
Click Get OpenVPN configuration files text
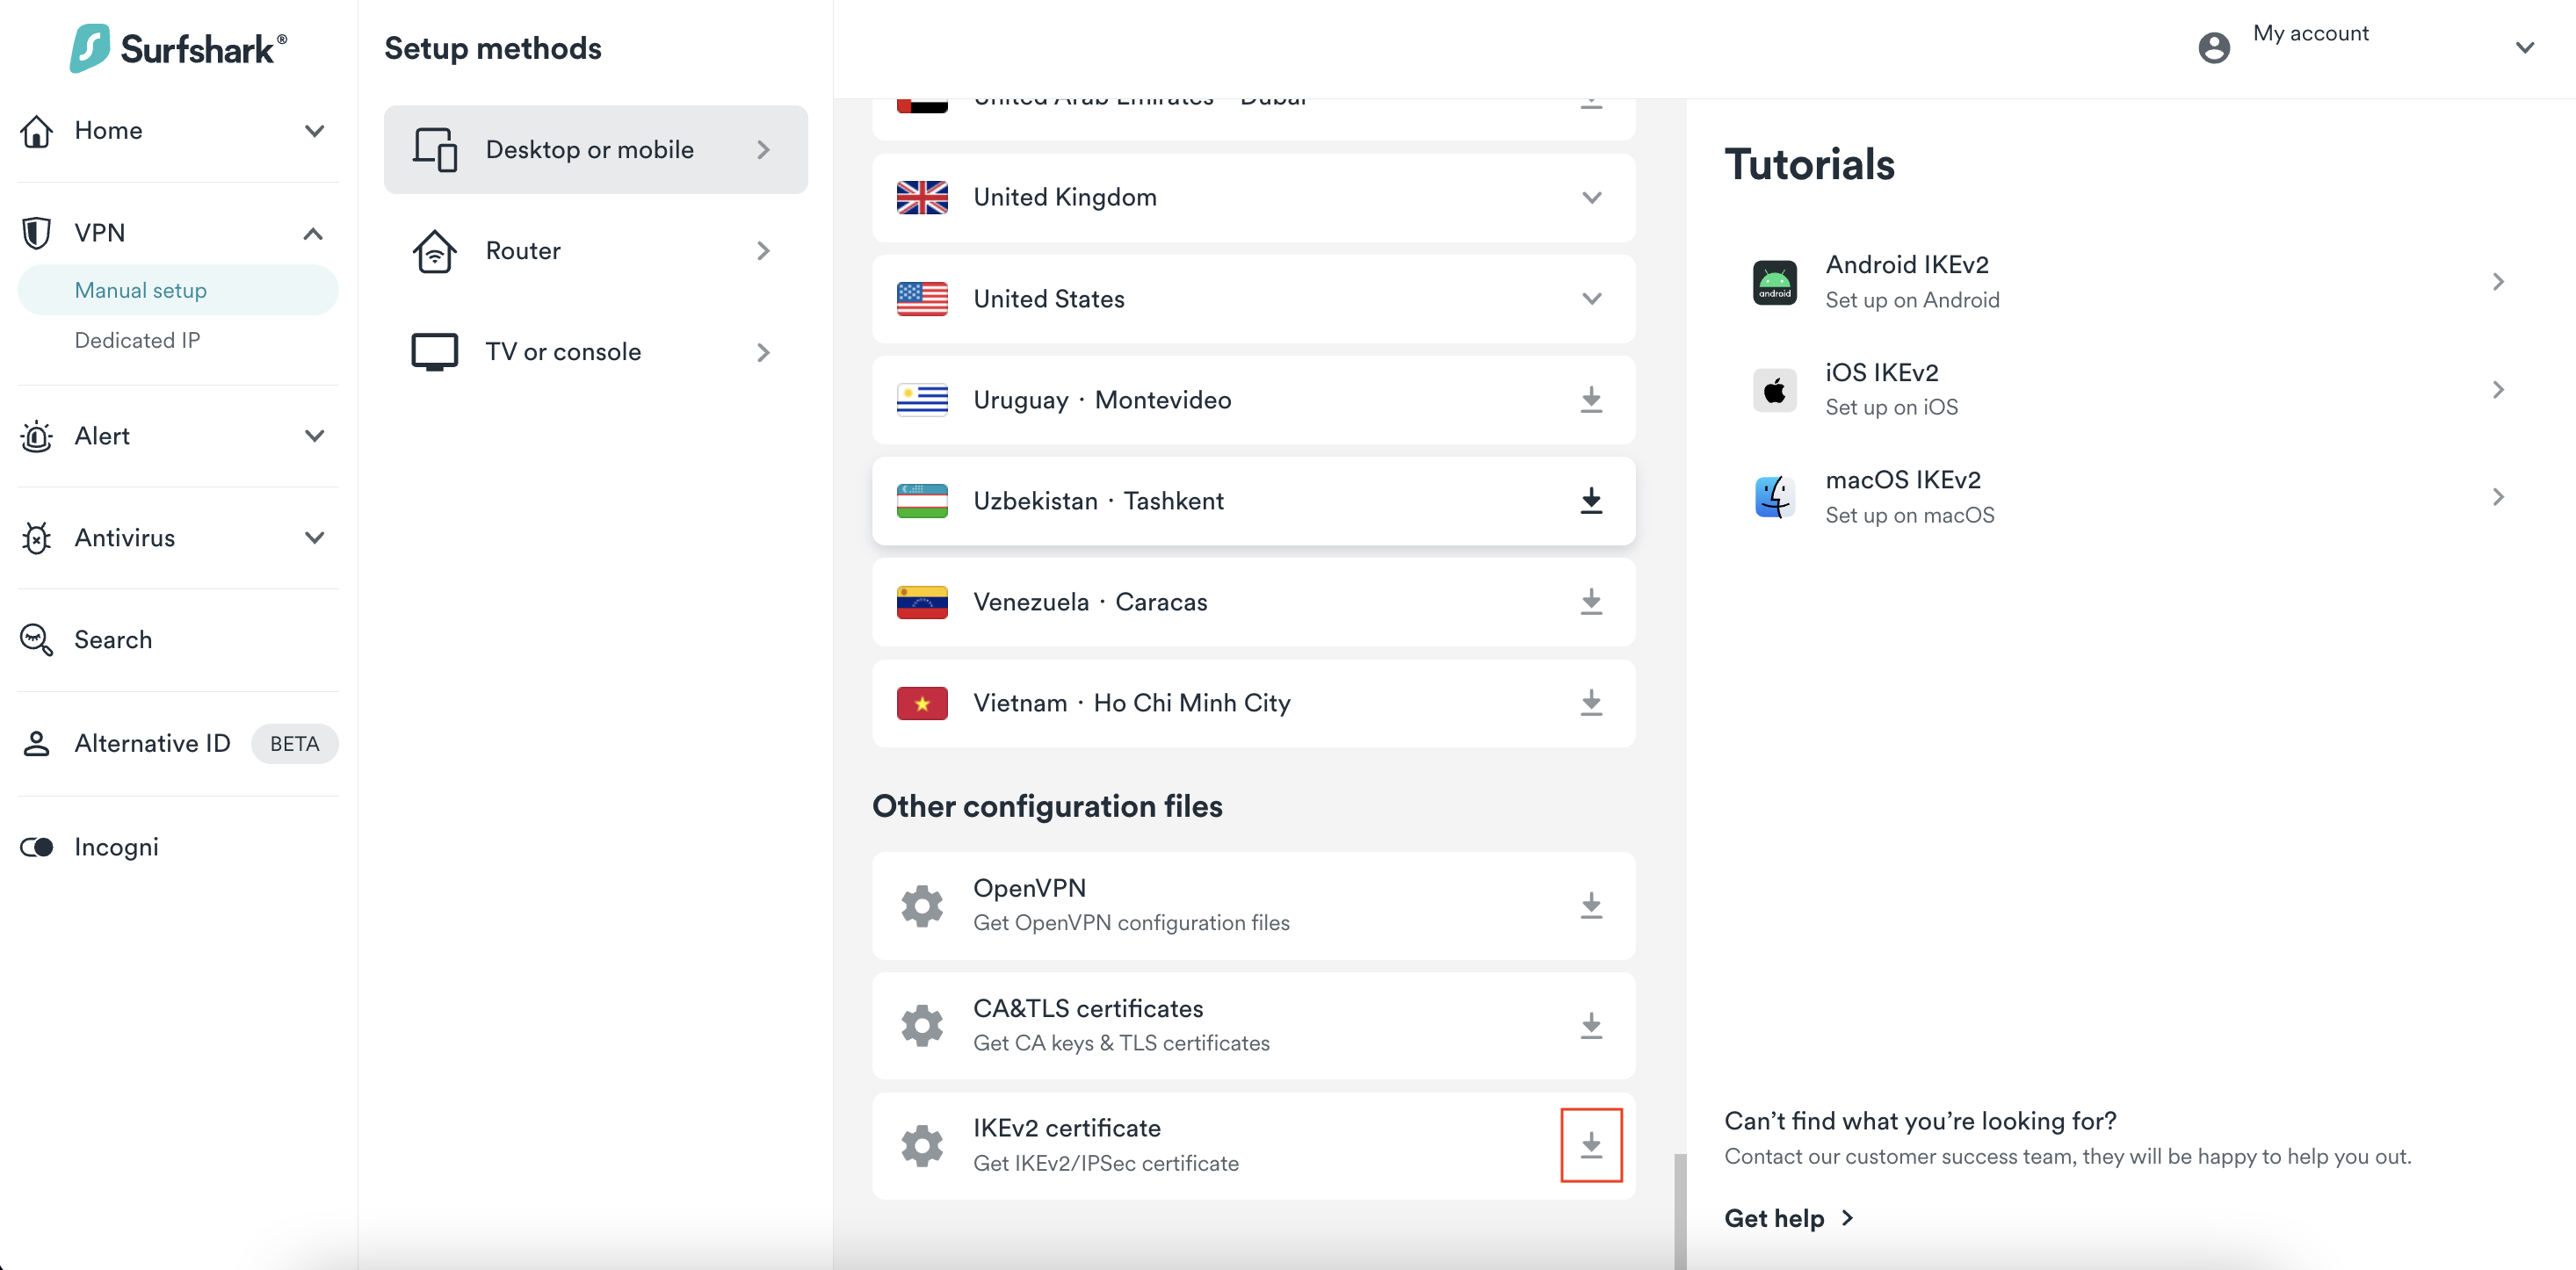click(1131, 923)
